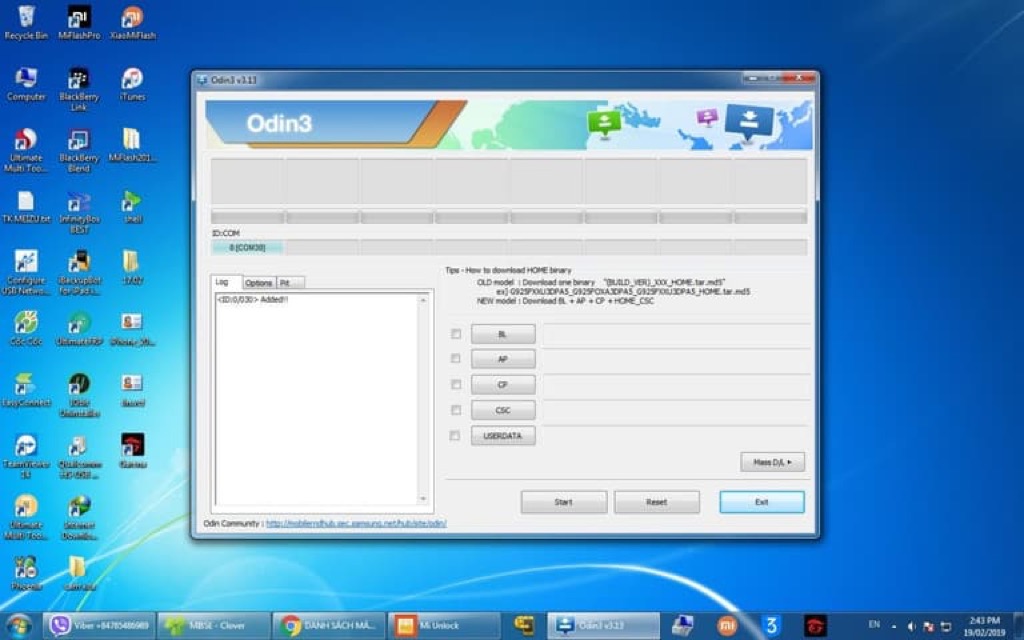
Task: Click the USERDATA file button
Action: pos(503,436)
